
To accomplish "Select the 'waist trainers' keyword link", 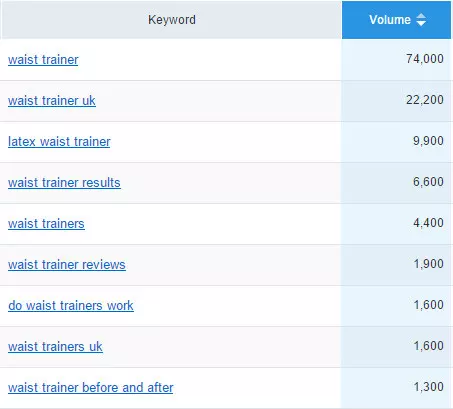I will coord(46,224).
